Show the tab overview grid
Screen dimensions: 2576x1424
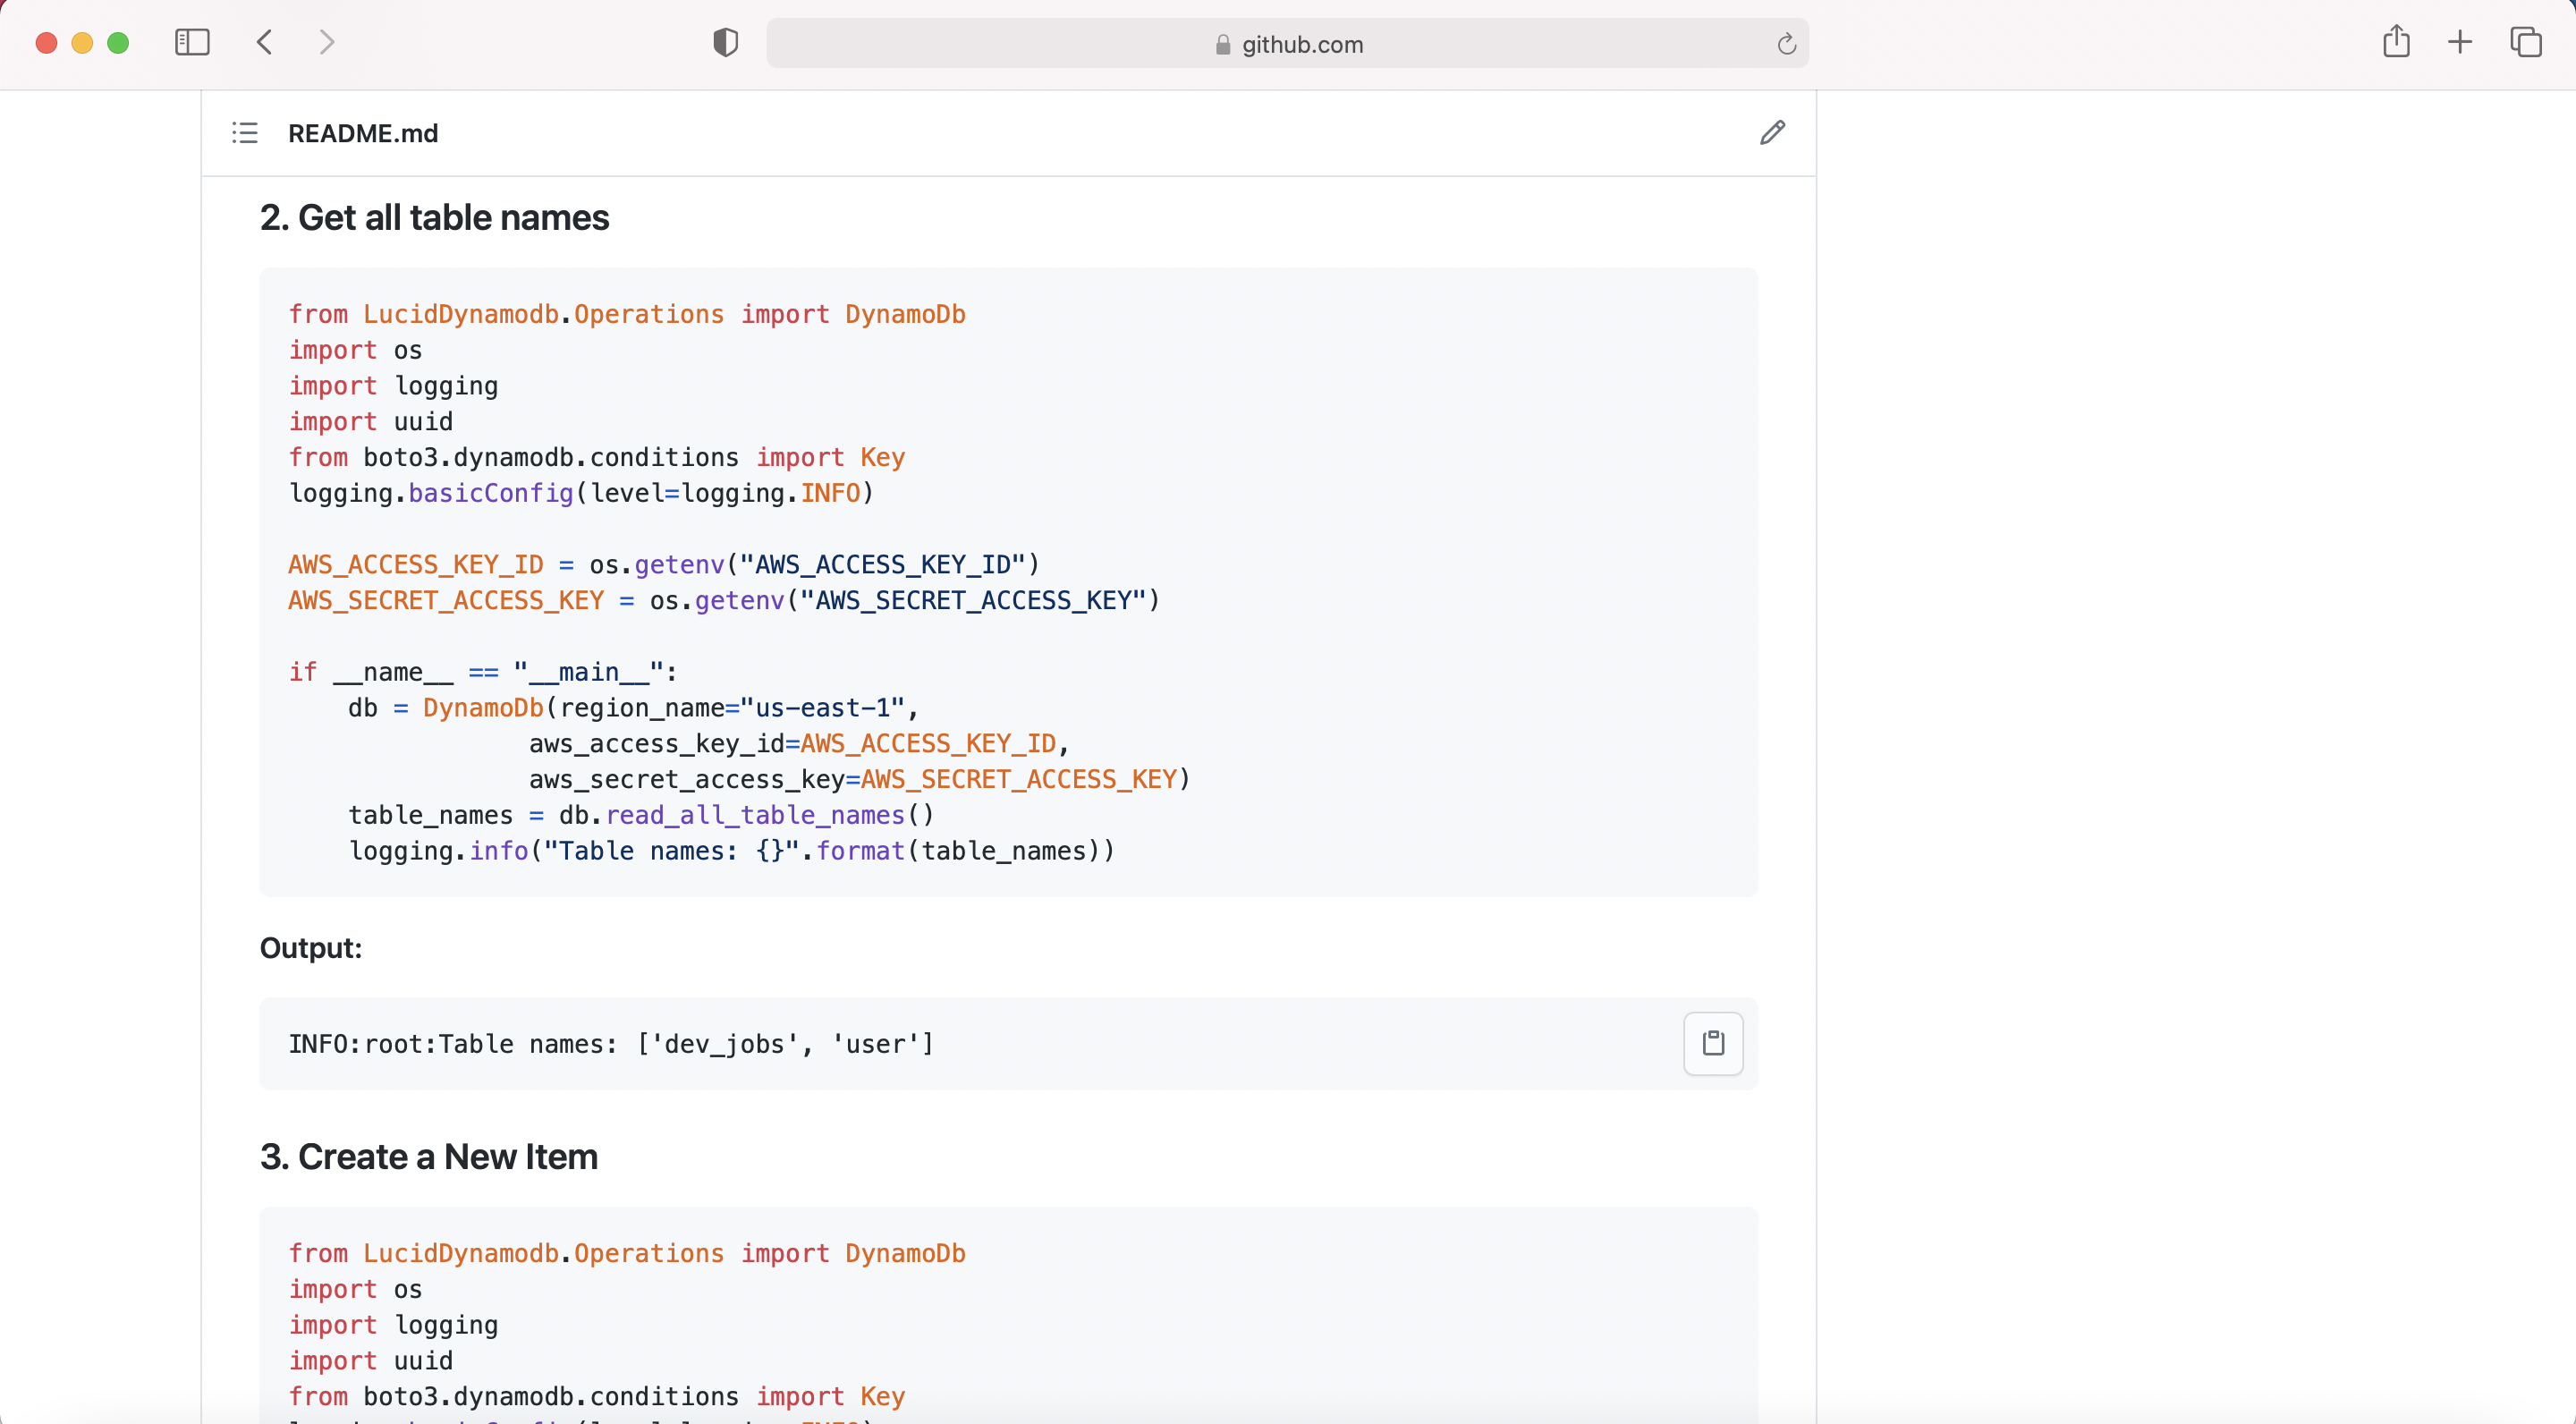(x=2524, y=42)
